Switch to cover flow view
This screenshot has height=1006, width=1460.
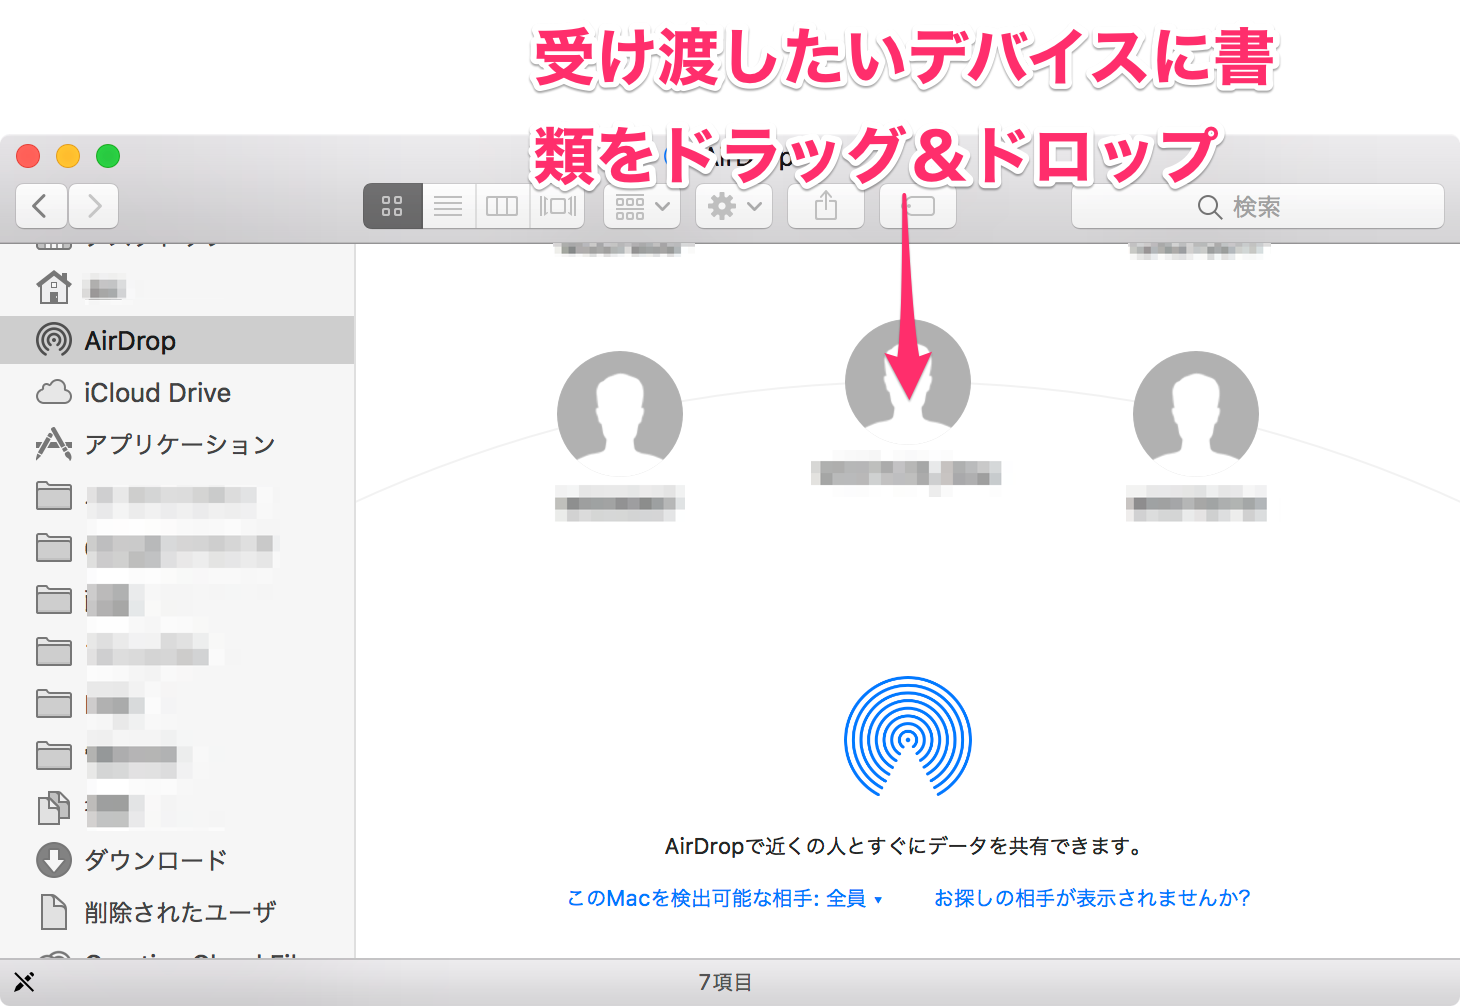click(557, 207)
